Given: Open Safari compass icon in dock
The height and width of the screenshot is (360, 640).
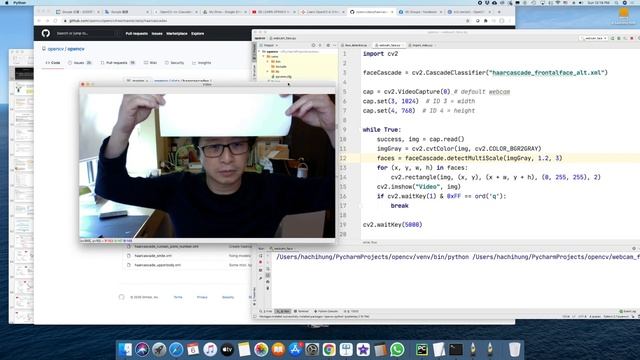Looking at the screenshot, I should (176, 349).
